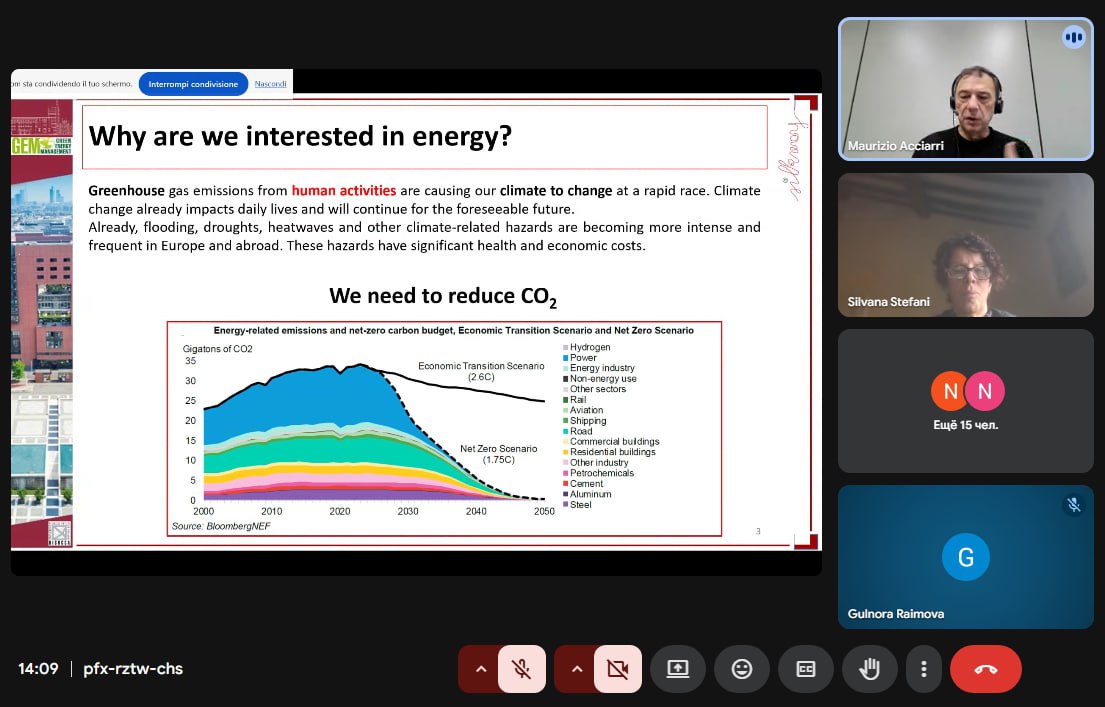Click the orange N participant avatar
The image size is (1105, 707).
click(950, 392)
